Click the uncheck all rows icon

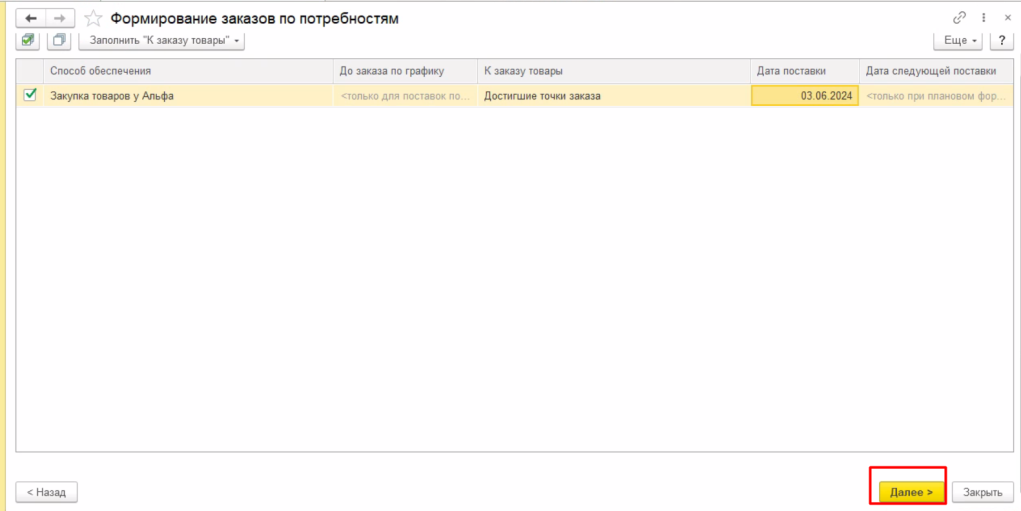point(59,40)
